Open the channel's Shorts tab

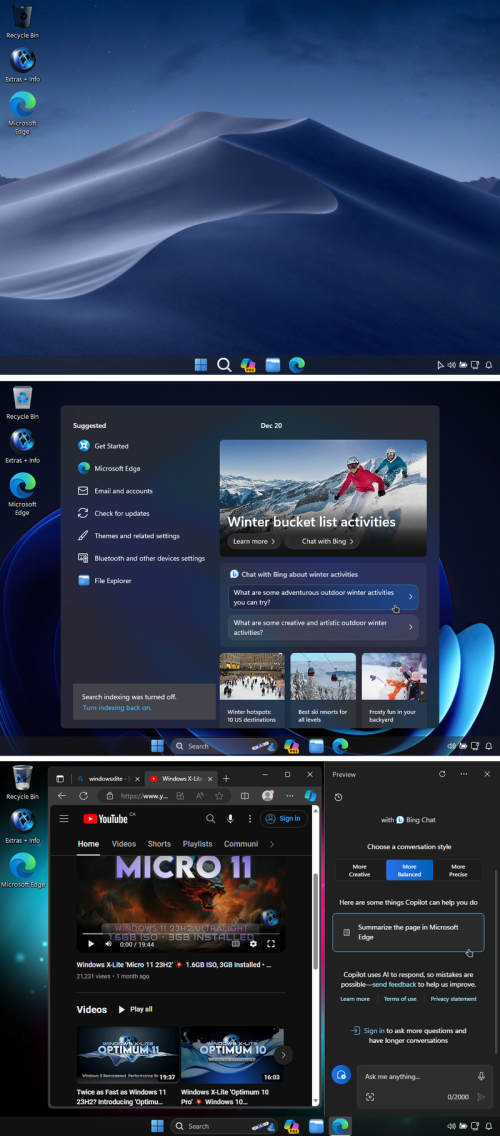coord(159,844)
